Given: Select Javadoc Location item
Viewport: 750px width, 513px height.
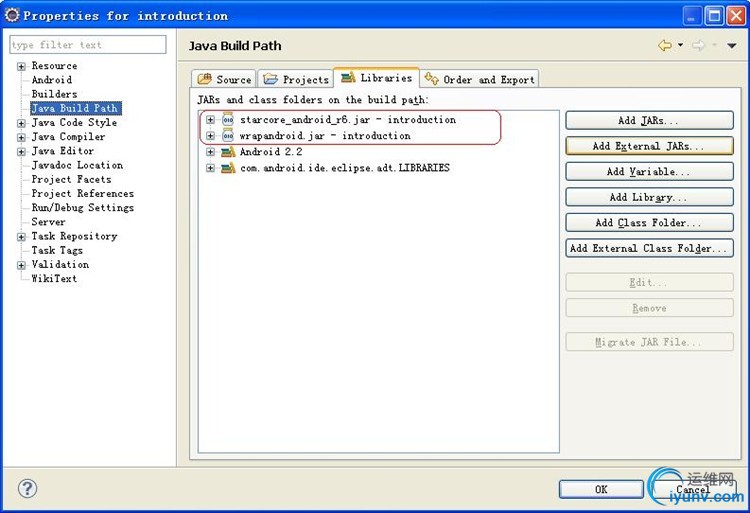Looking at the screenshot, I should point(77,165).
